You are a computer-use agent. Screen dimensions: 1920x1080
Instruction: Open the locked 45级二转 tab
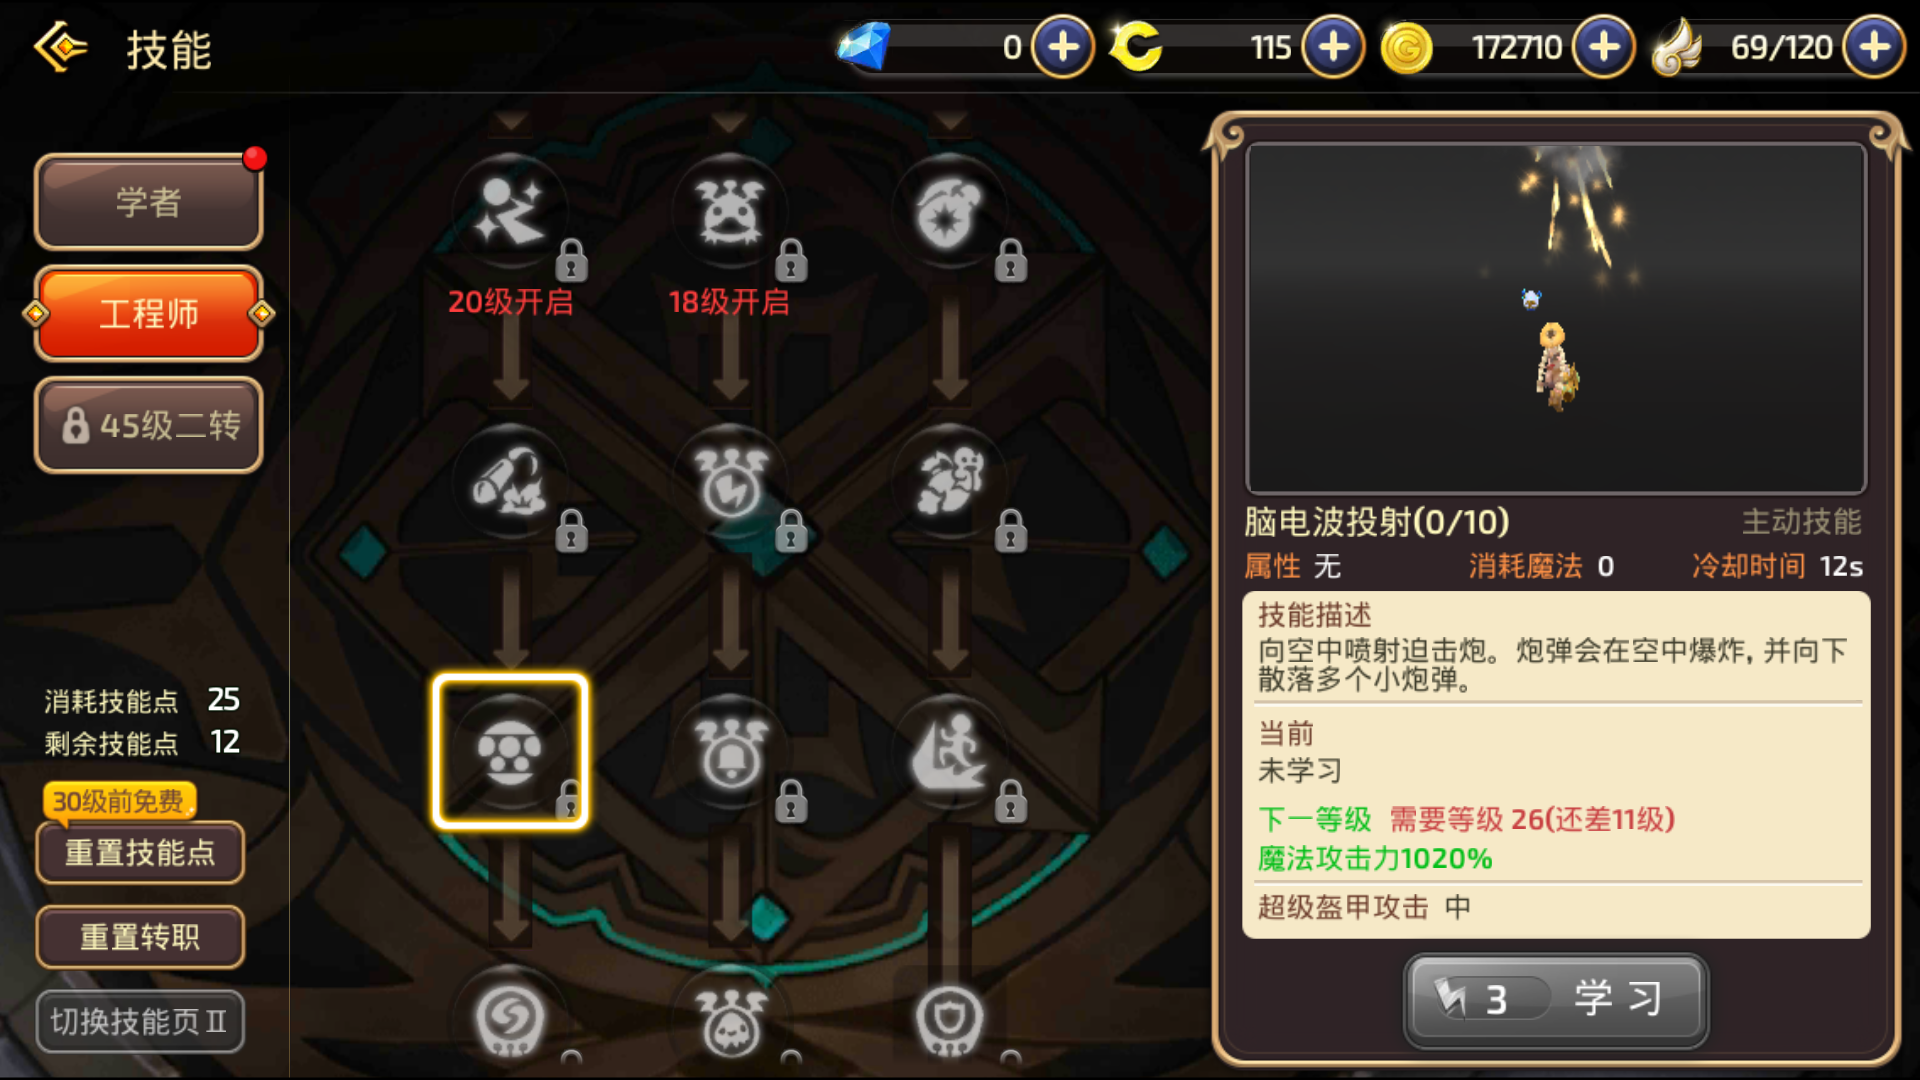coord(149,425)
